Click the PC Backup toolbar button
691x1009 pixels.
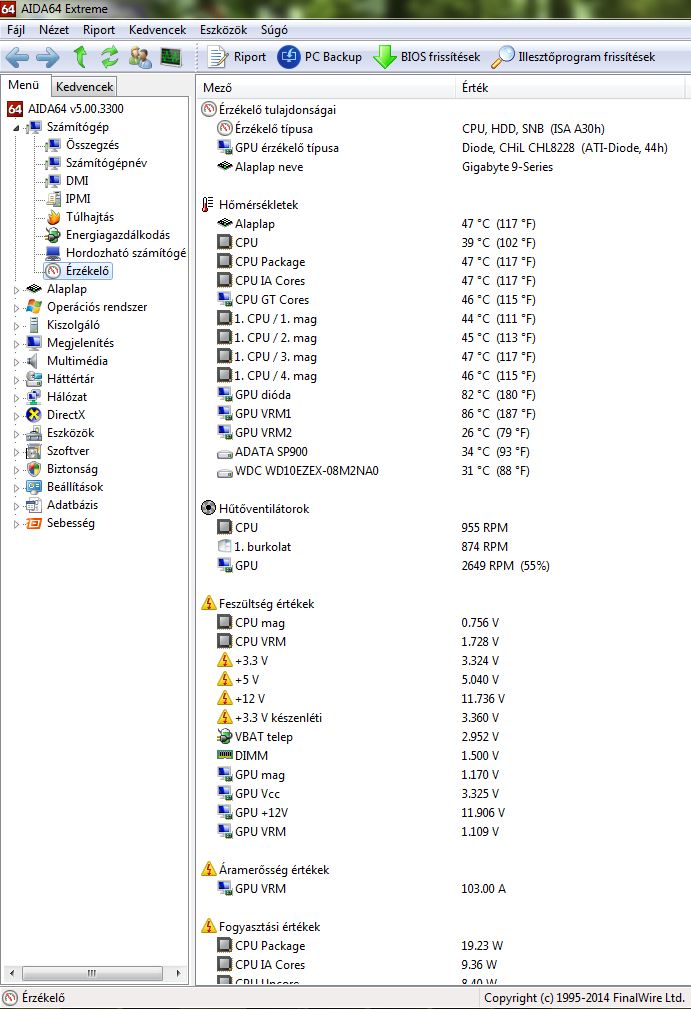320,57
